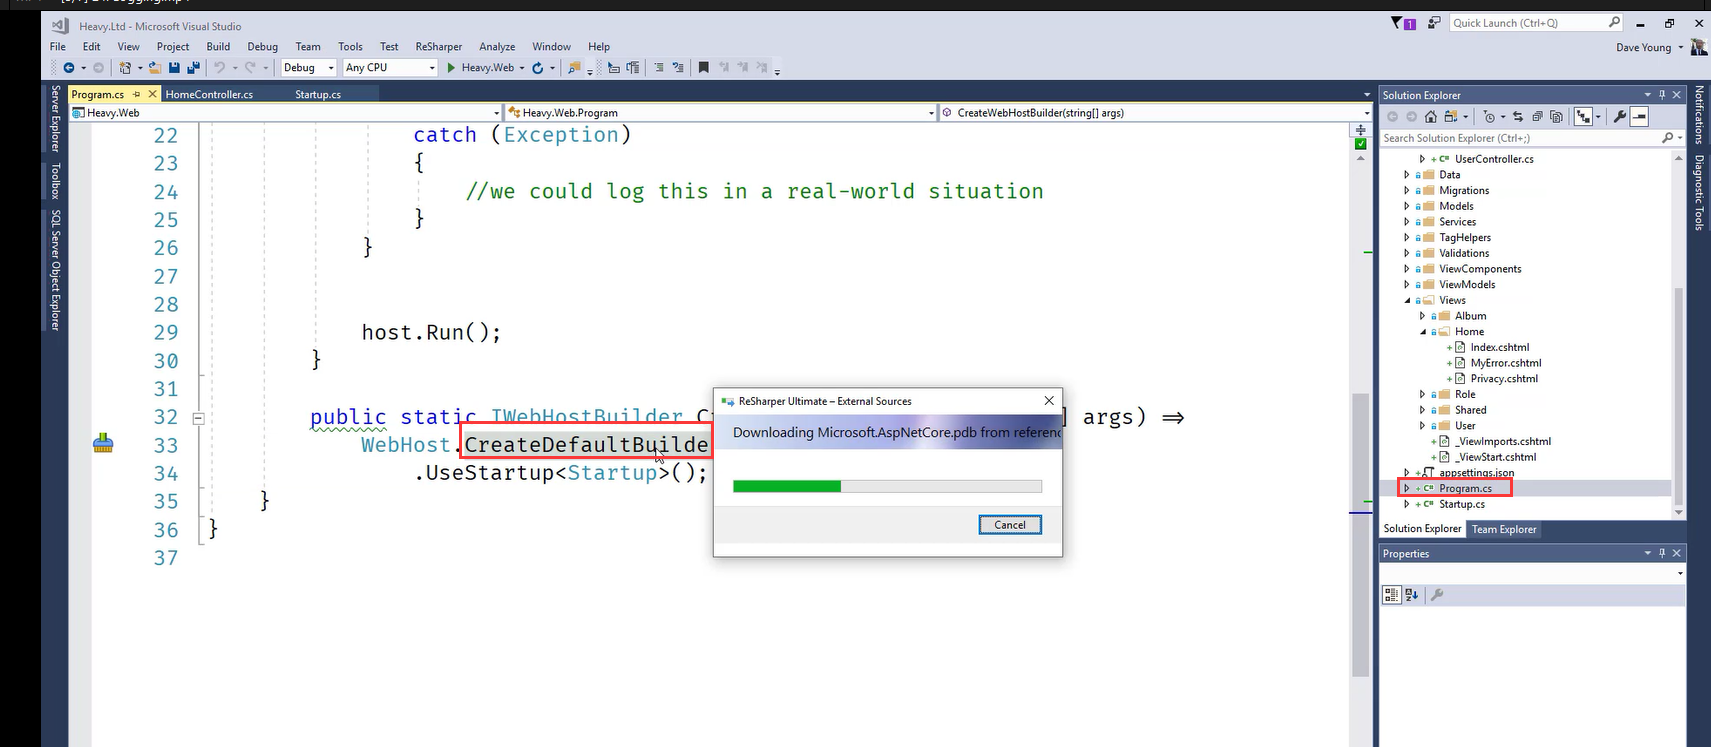
Task: Open the Toolbox side tab
Action: click(56, 181)
